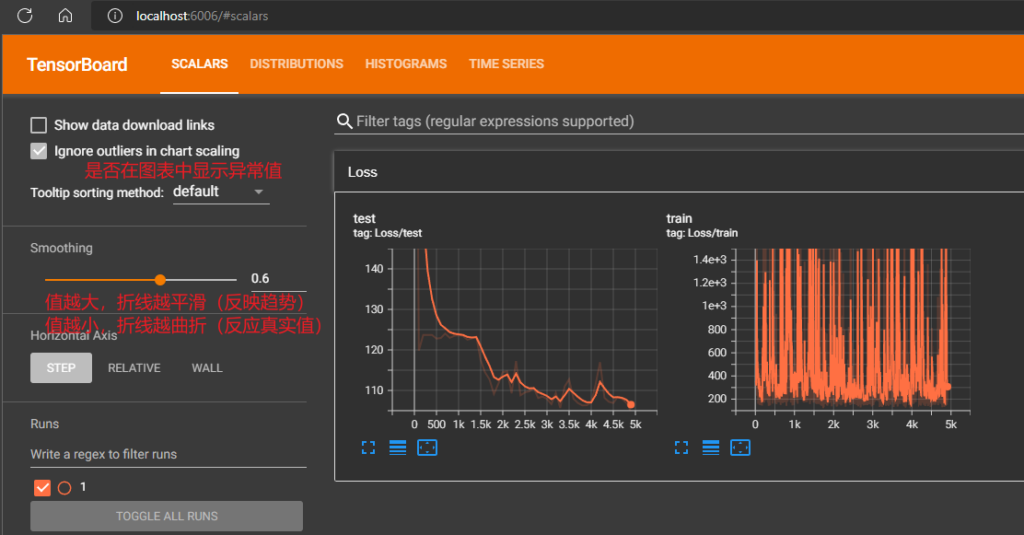Switch to the SCALARS tab

[x=199, y=64]
